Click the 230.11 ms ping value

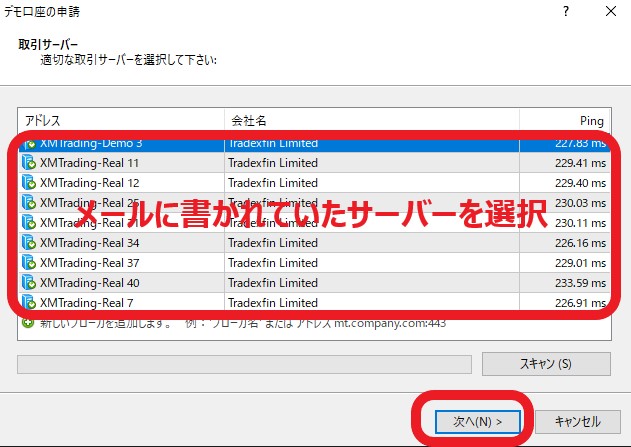(580, 223)
